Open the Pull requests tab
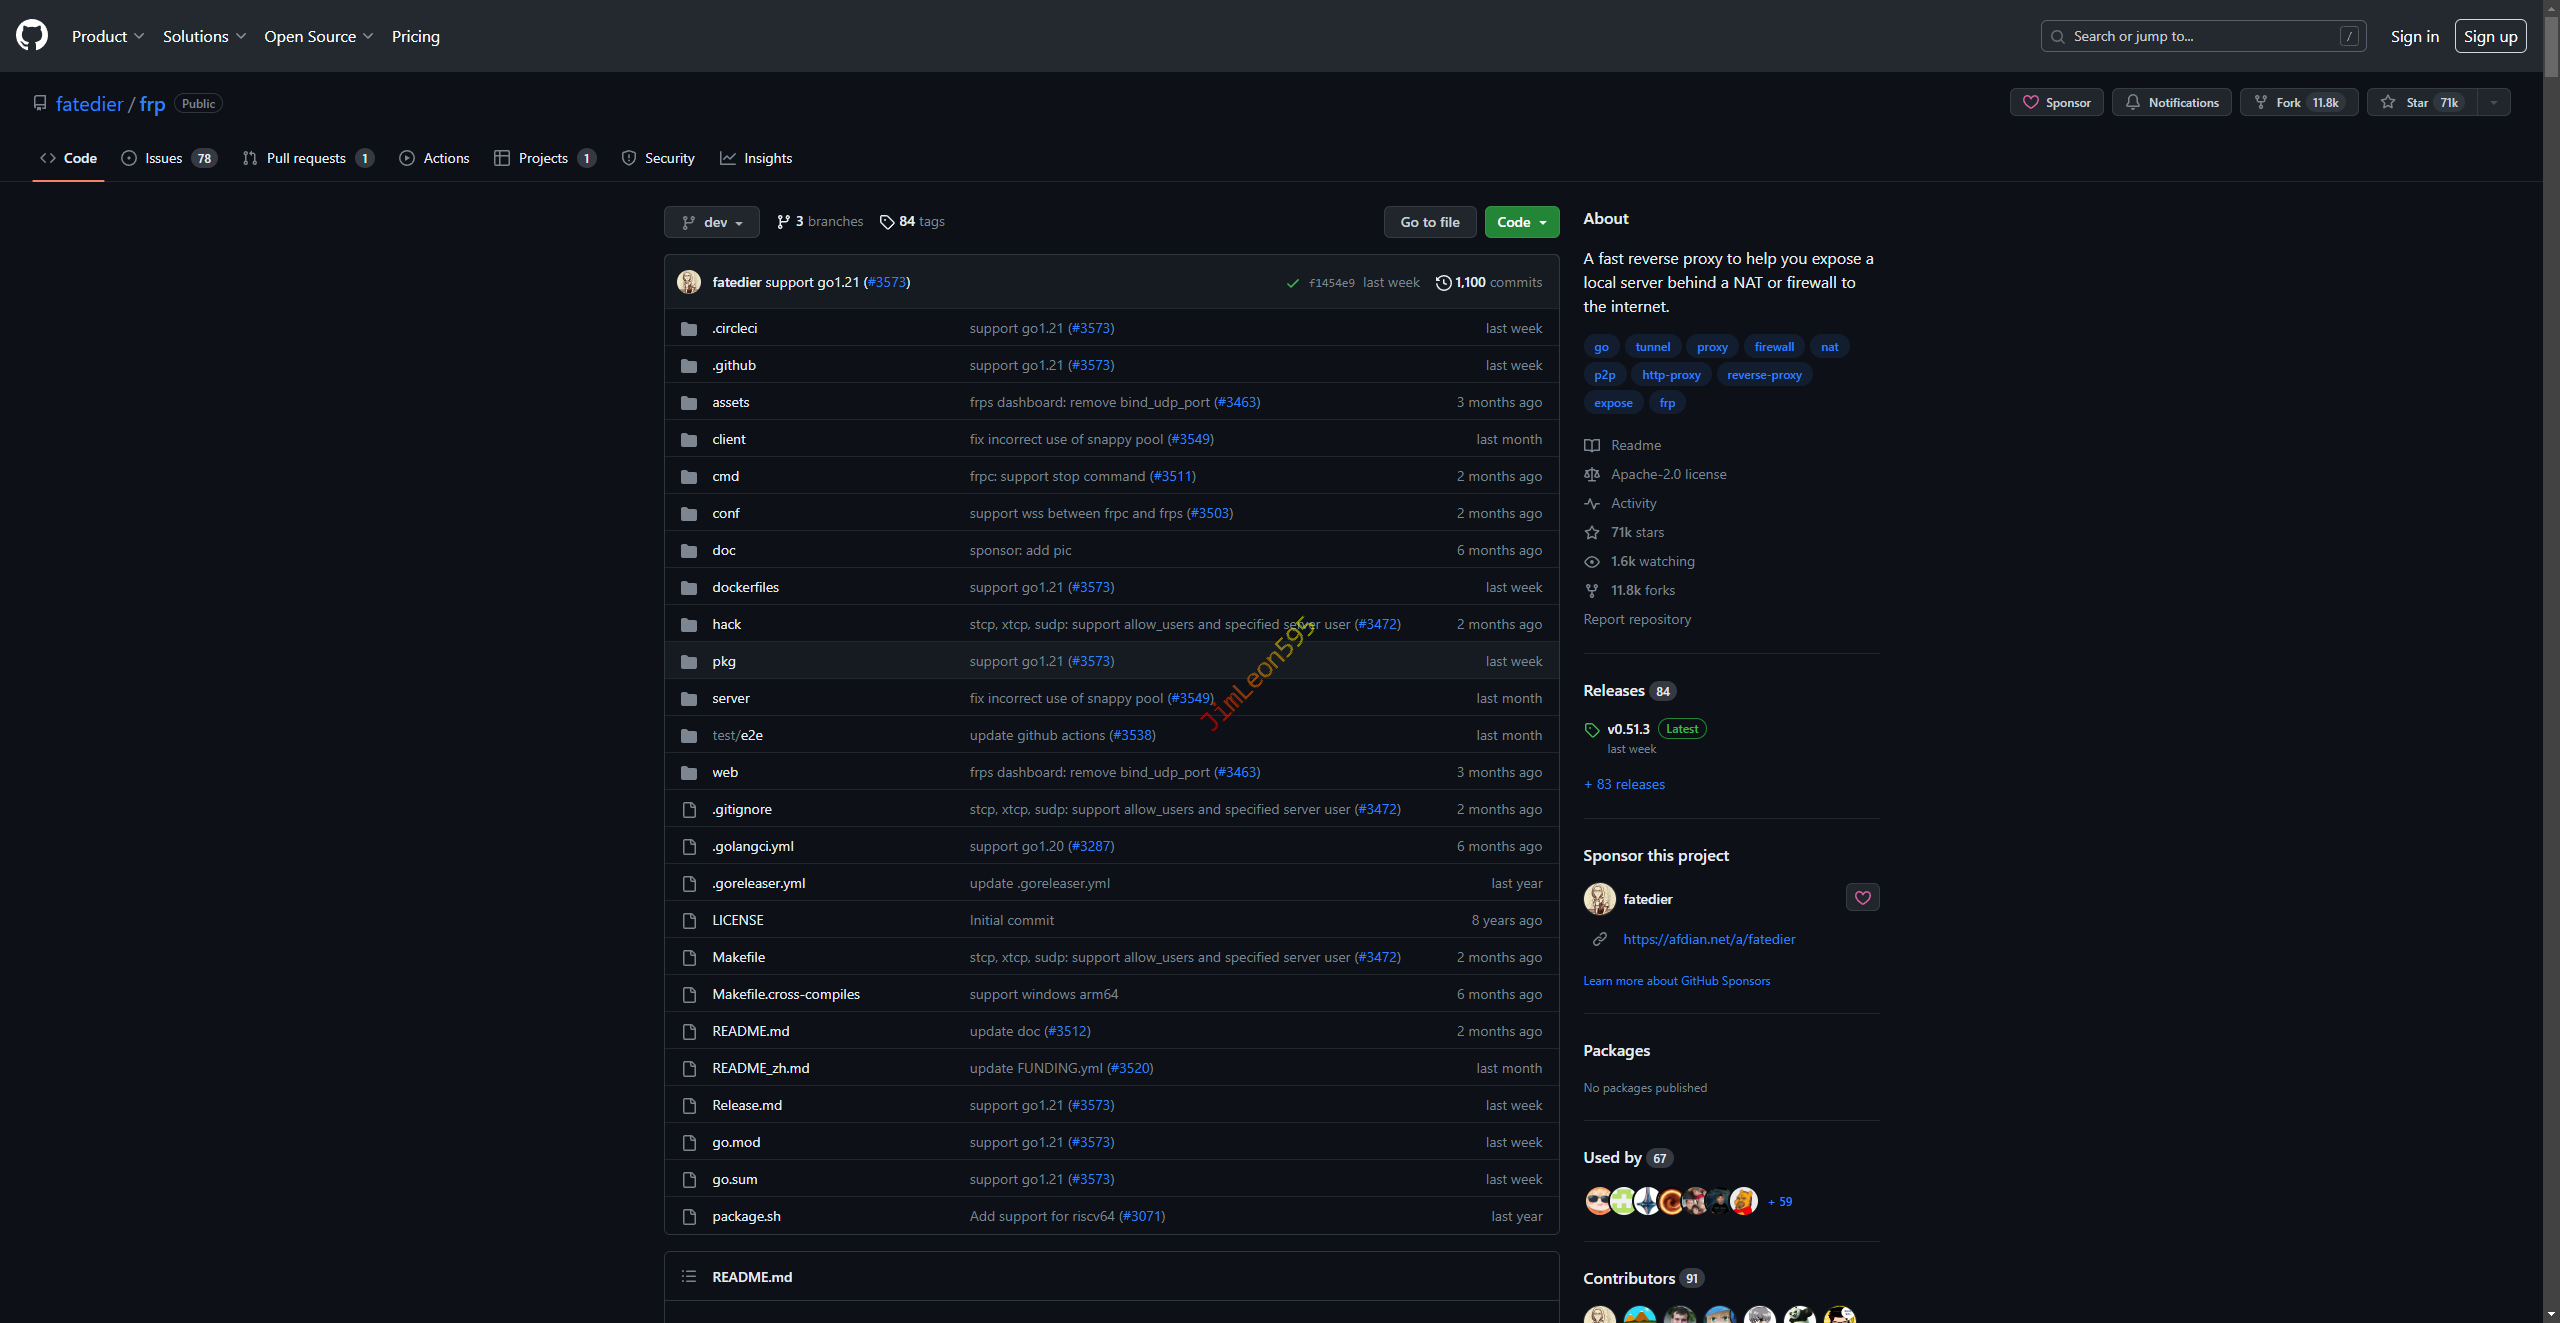 (x=307, y=158)
